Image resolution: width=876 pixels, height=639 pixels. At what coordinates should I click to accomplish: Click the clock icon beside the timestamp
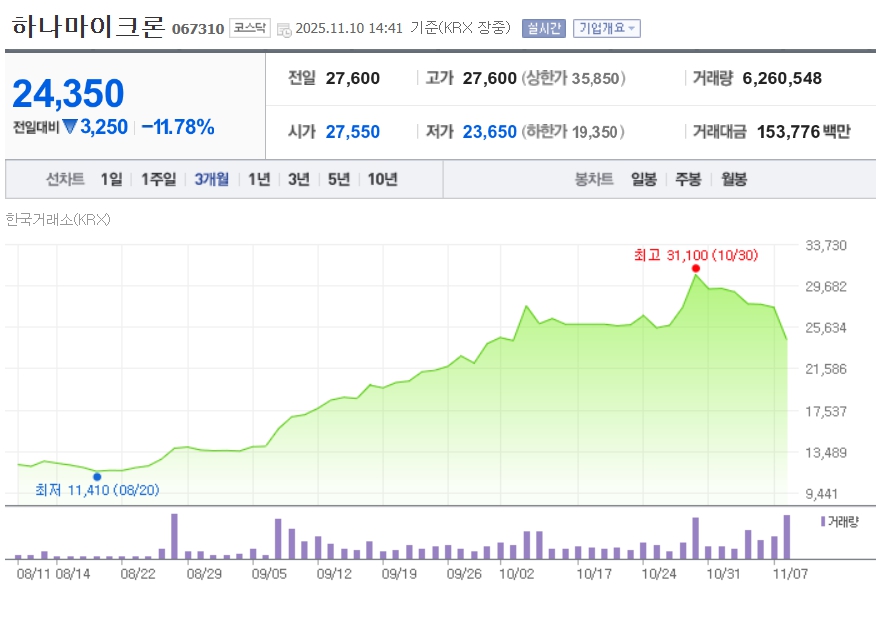tap(284, 29)
